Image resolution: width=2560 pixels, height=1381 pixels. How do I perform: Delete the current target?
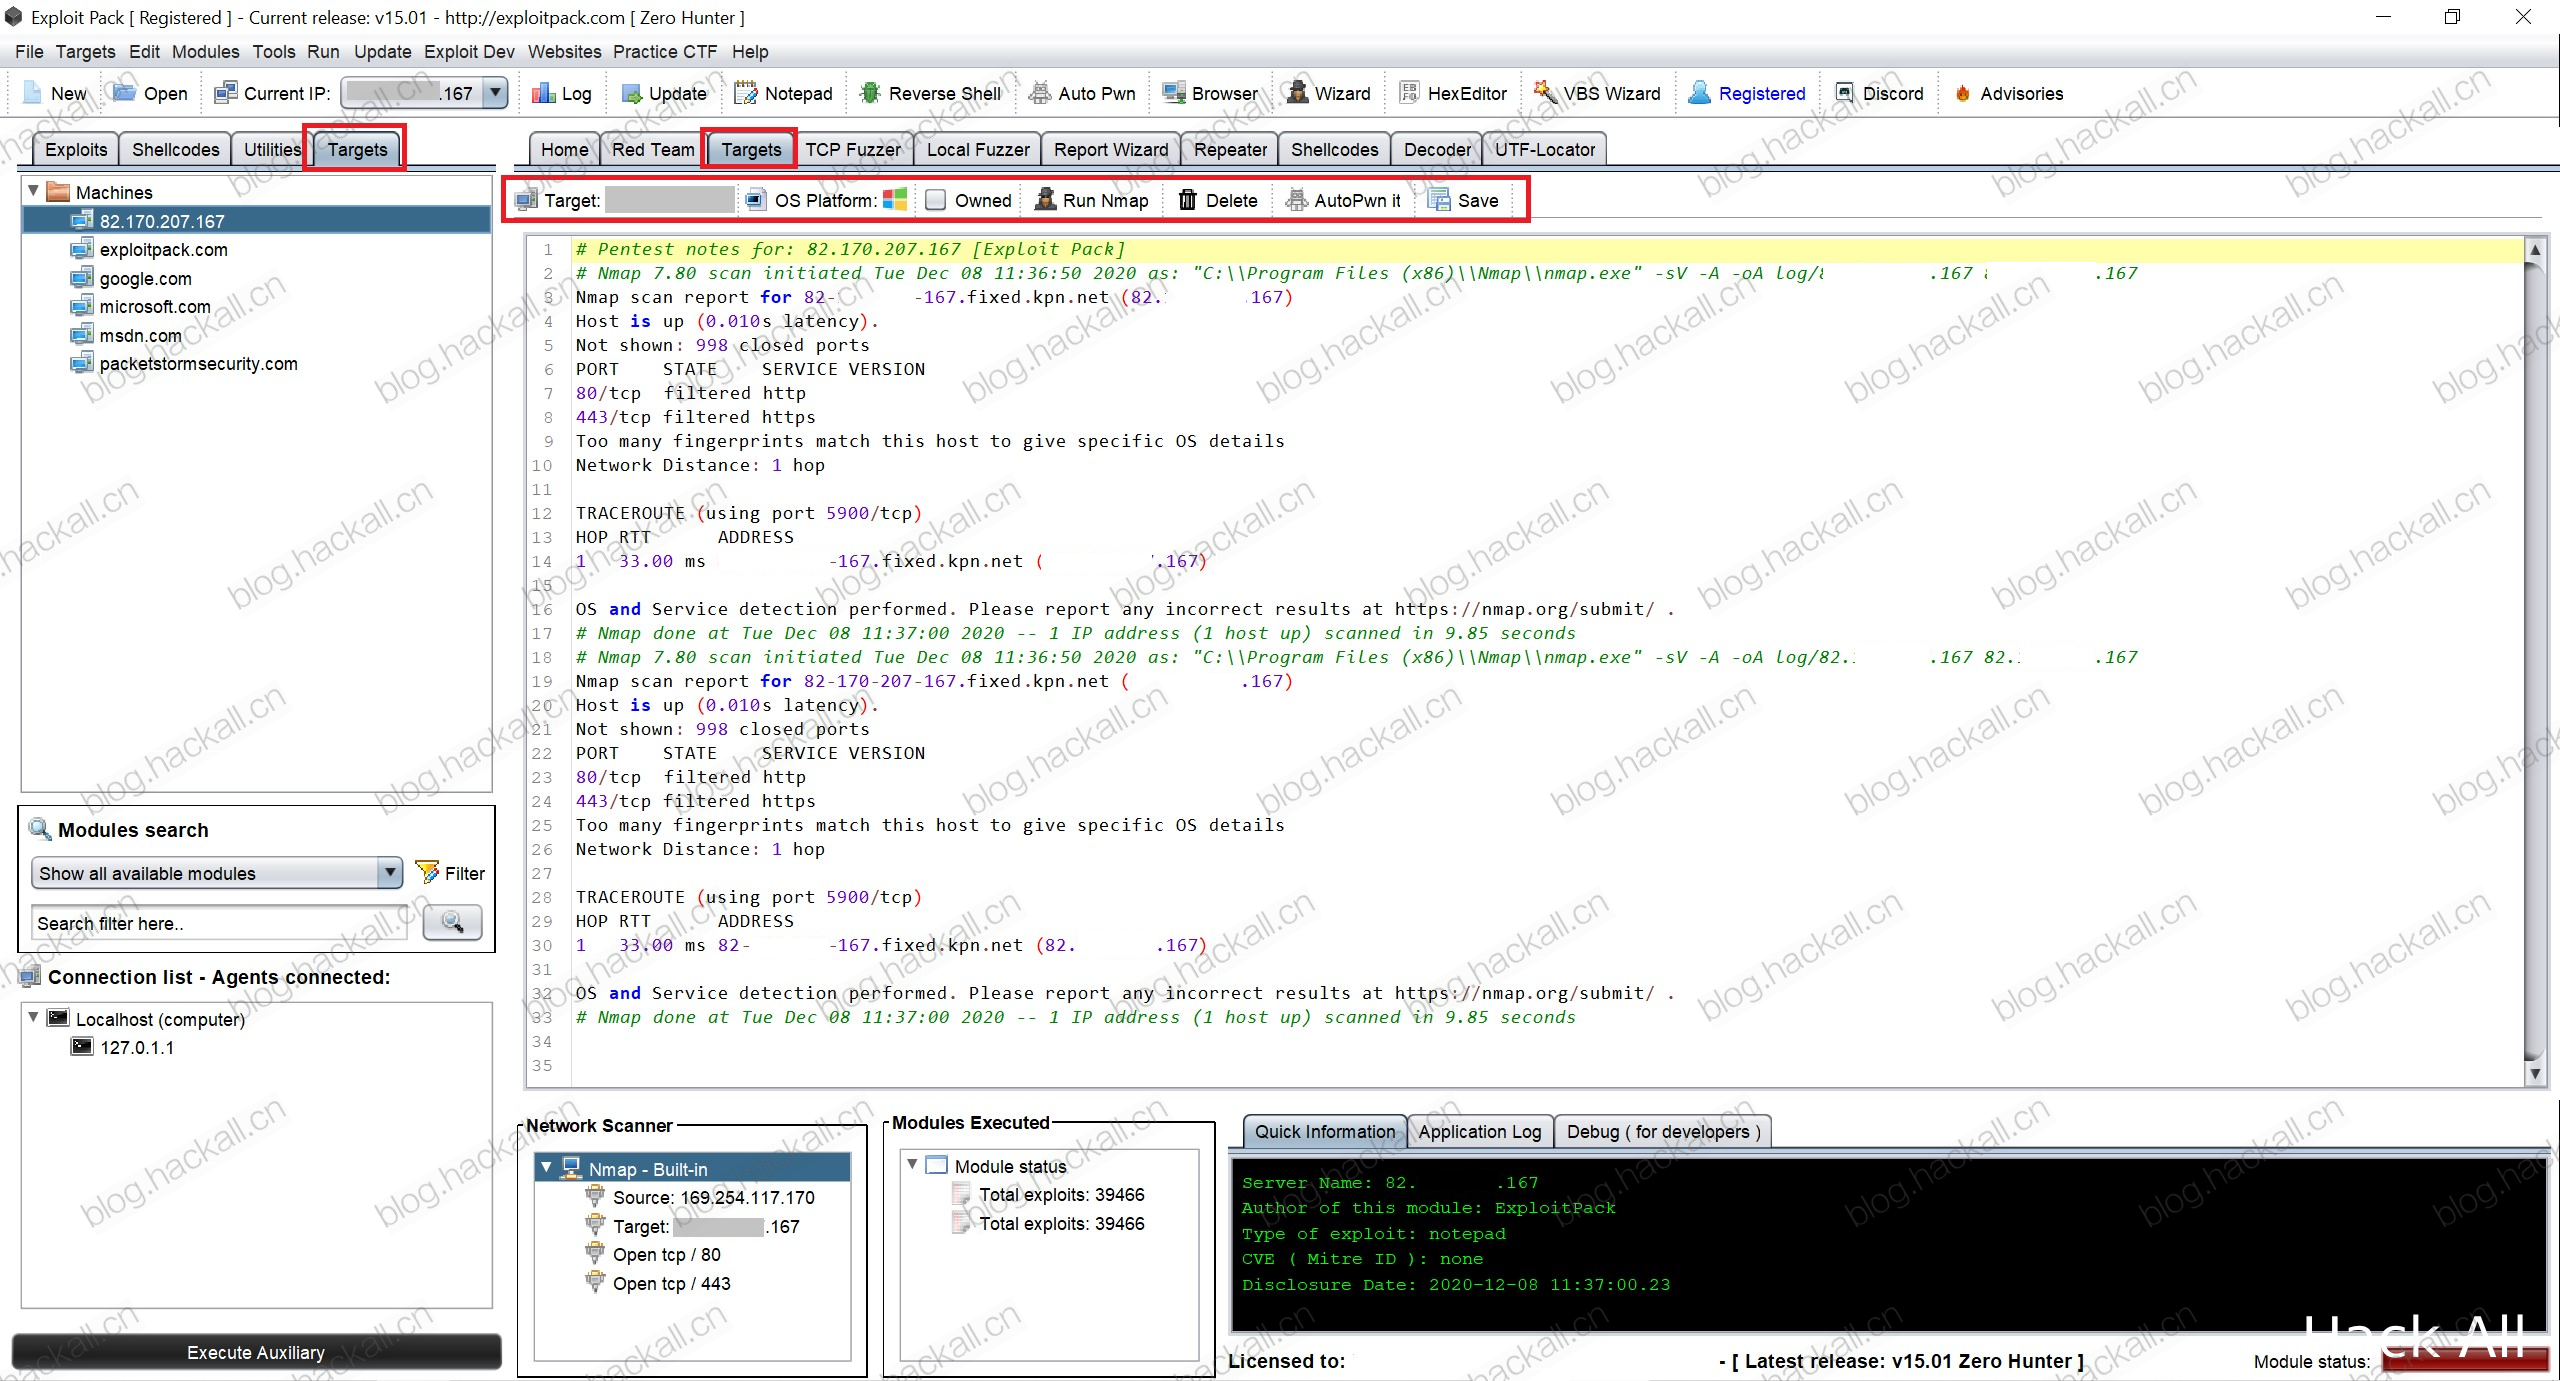pyautogui.click(x=1218, y=200)
